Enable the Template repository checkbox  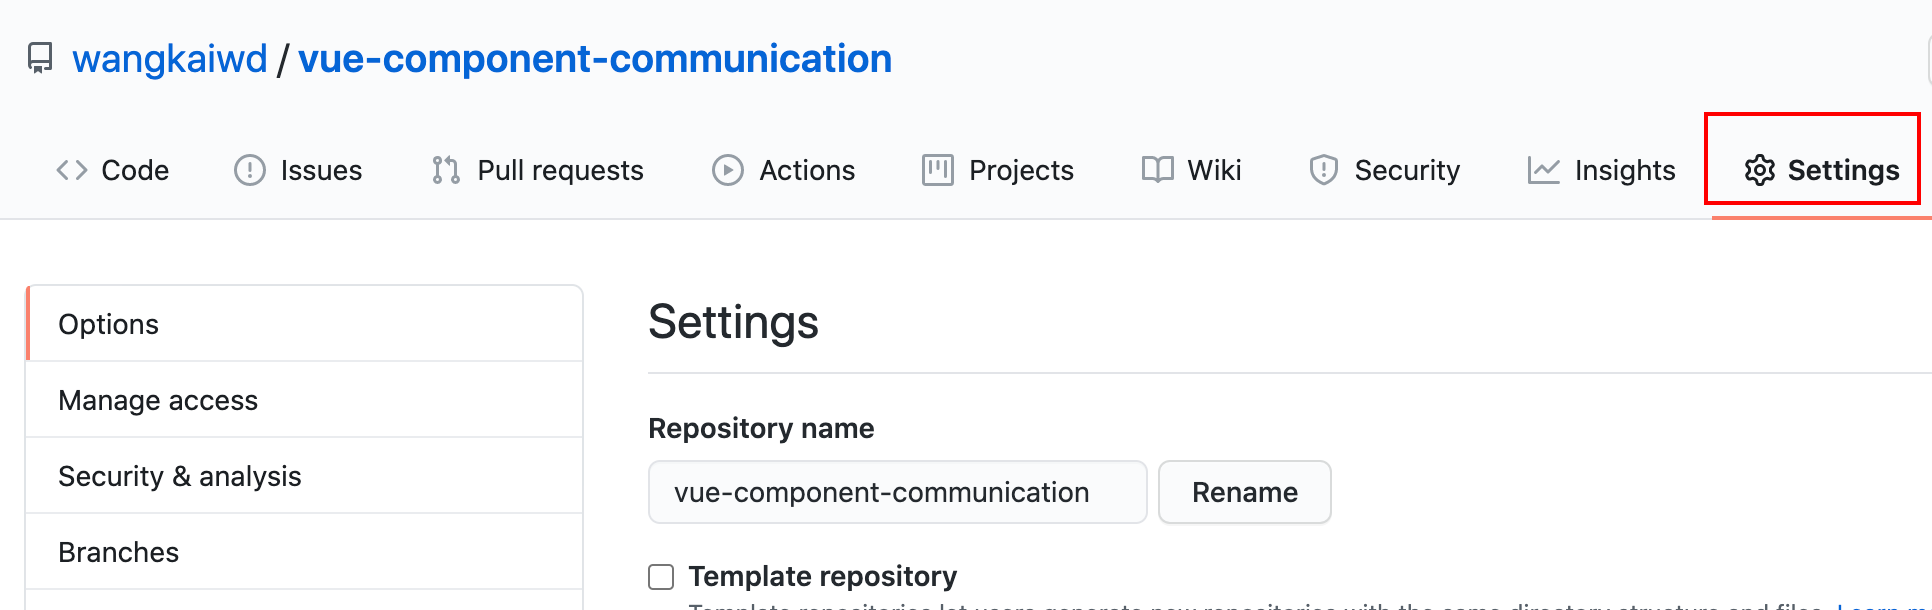[x=661, y=577]
